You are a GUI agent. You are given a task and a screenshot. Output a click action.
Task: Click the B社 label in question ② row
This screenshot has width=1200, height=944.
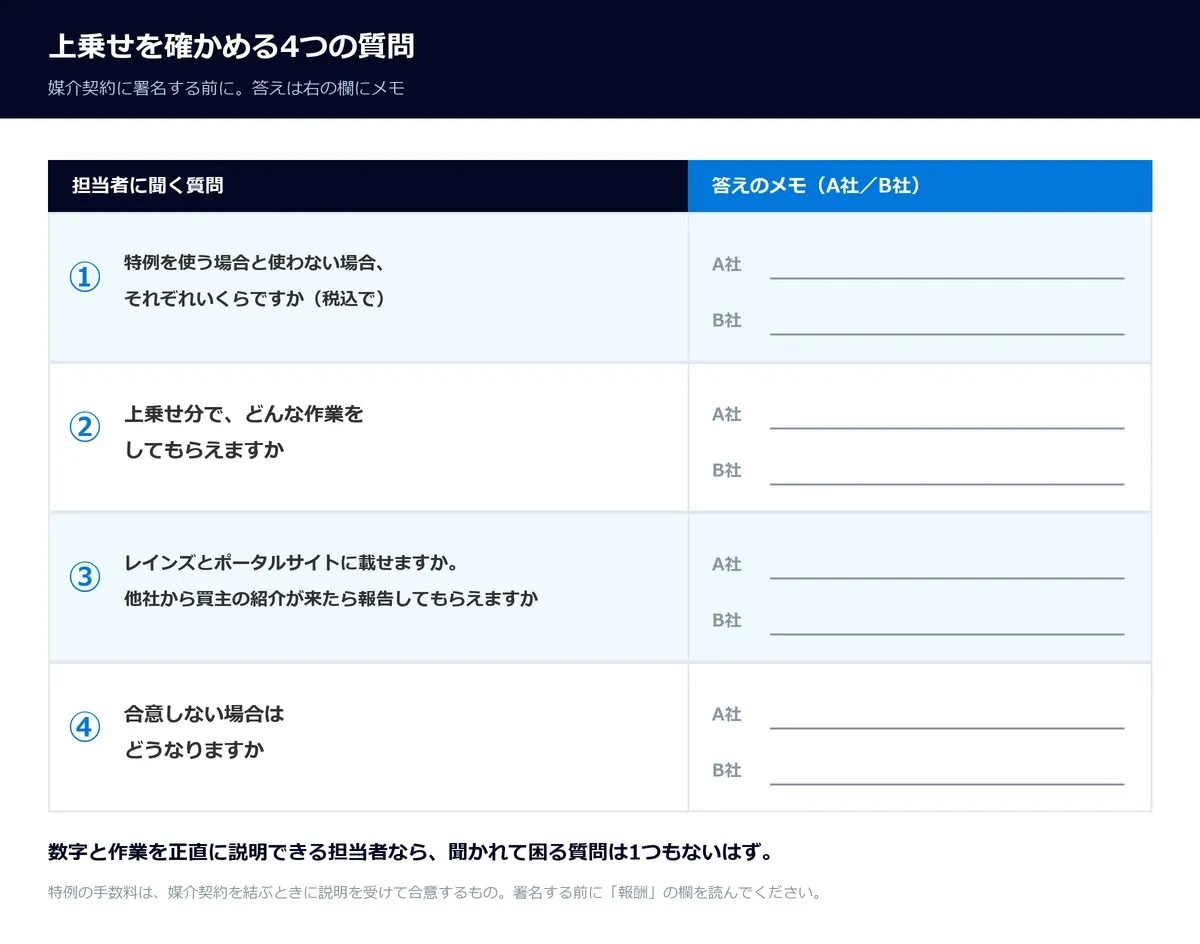[x=727, y=470]
